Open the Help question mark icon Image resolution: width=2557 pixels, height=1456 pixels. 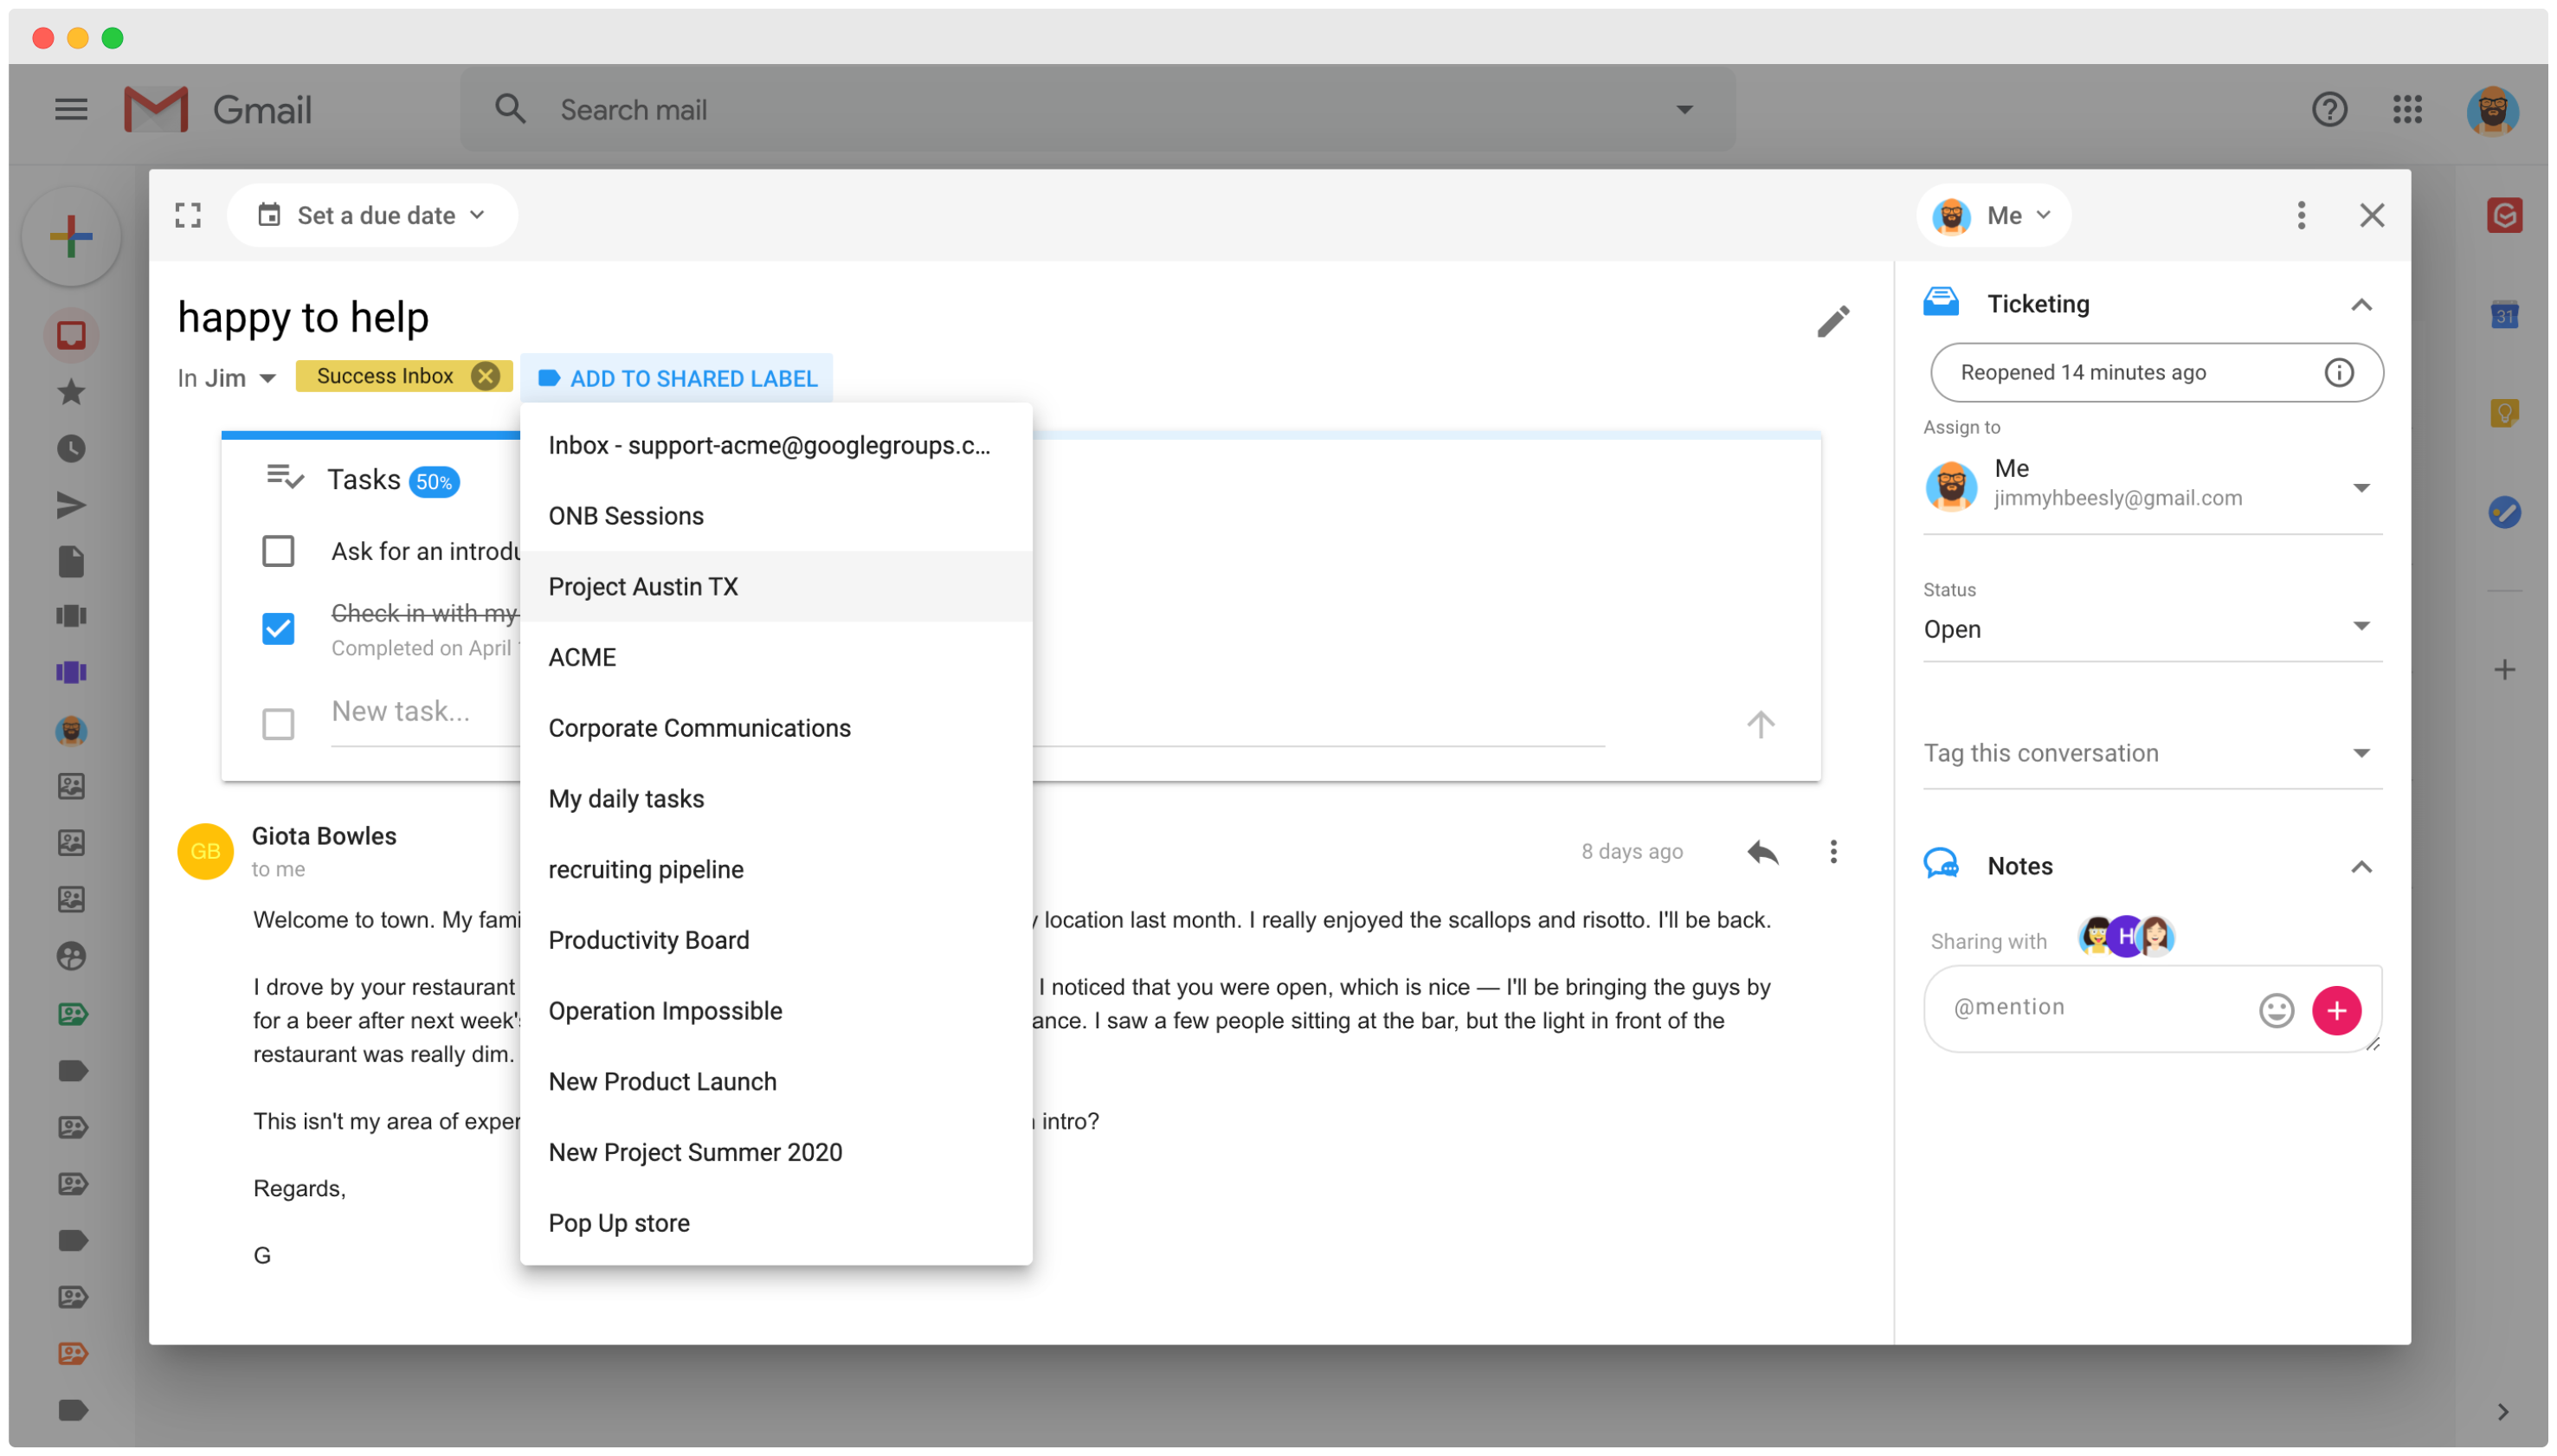click(2329, 109)
